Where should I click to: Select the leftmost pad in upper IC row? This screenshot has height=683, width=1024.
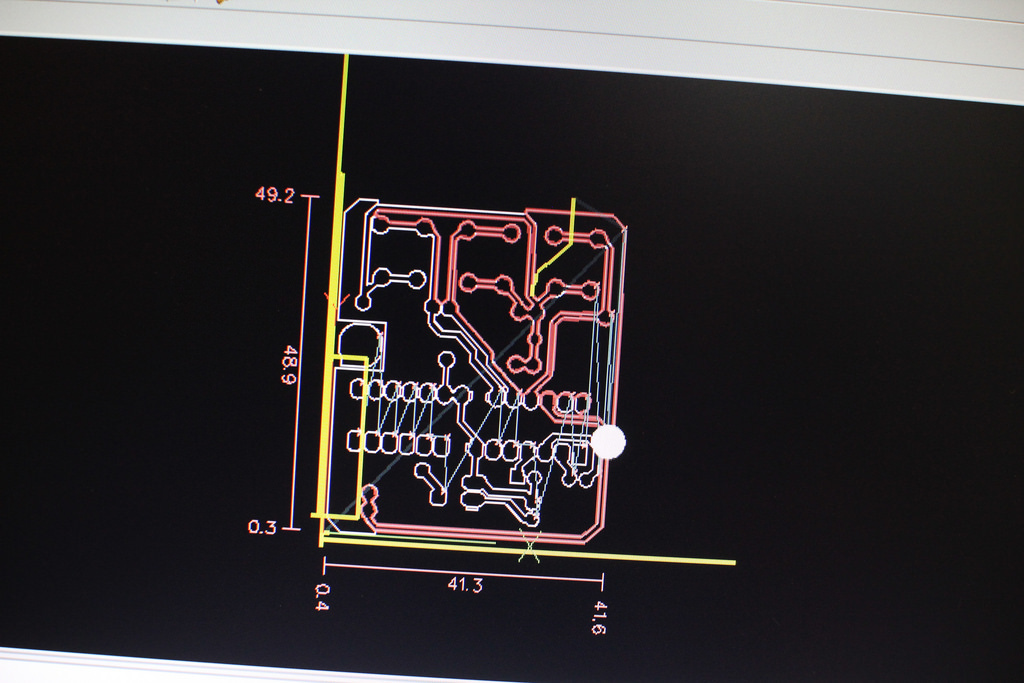pos(359,390)
